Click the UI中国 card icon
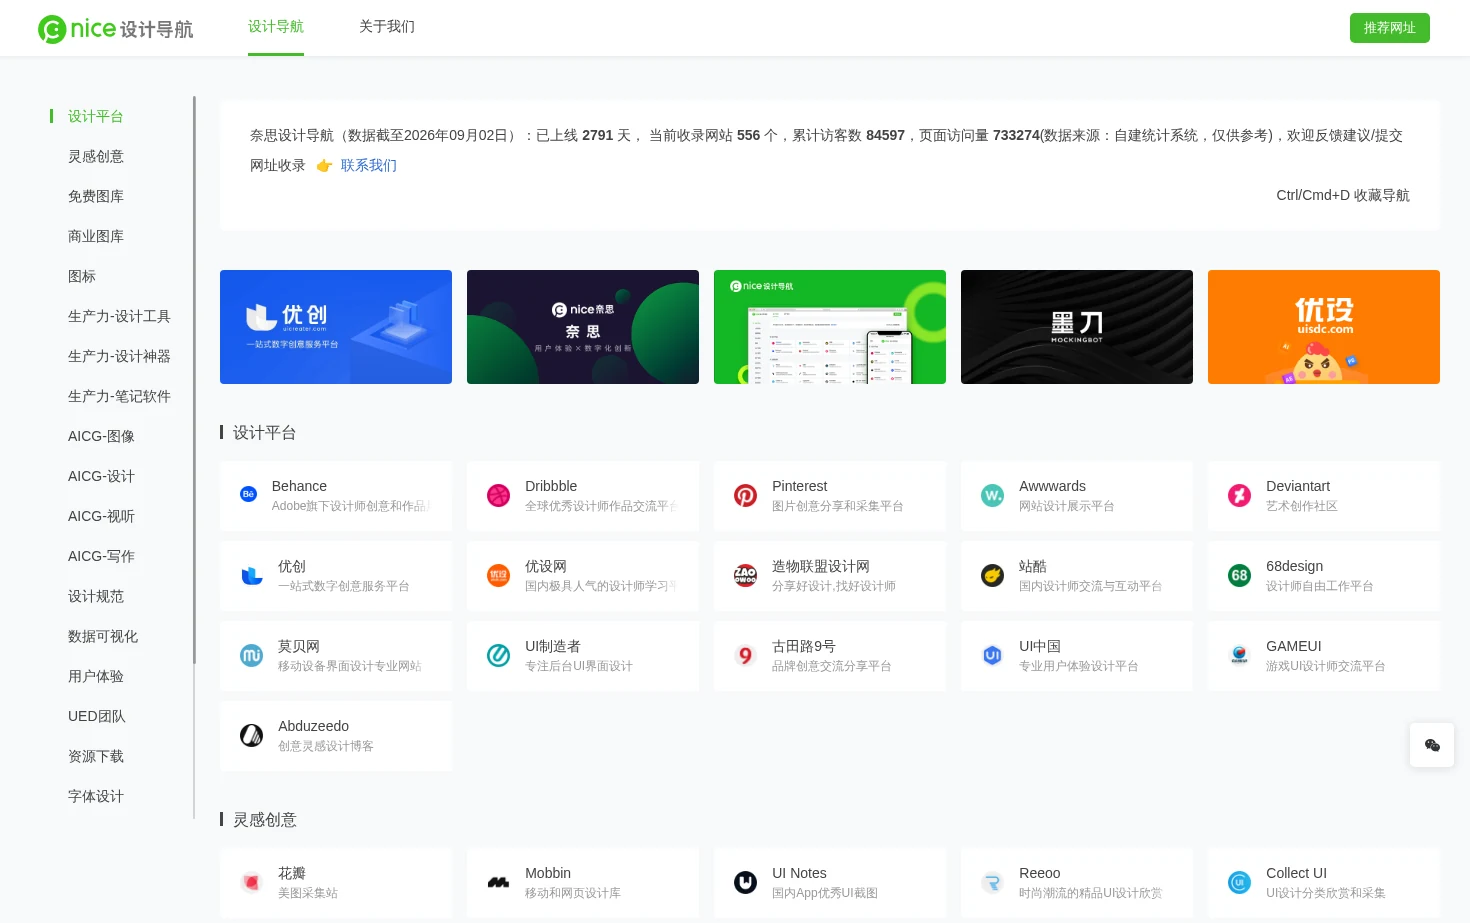Image resolution: width=1470 pixels, height=923 pixels. (x=992, y=655)
